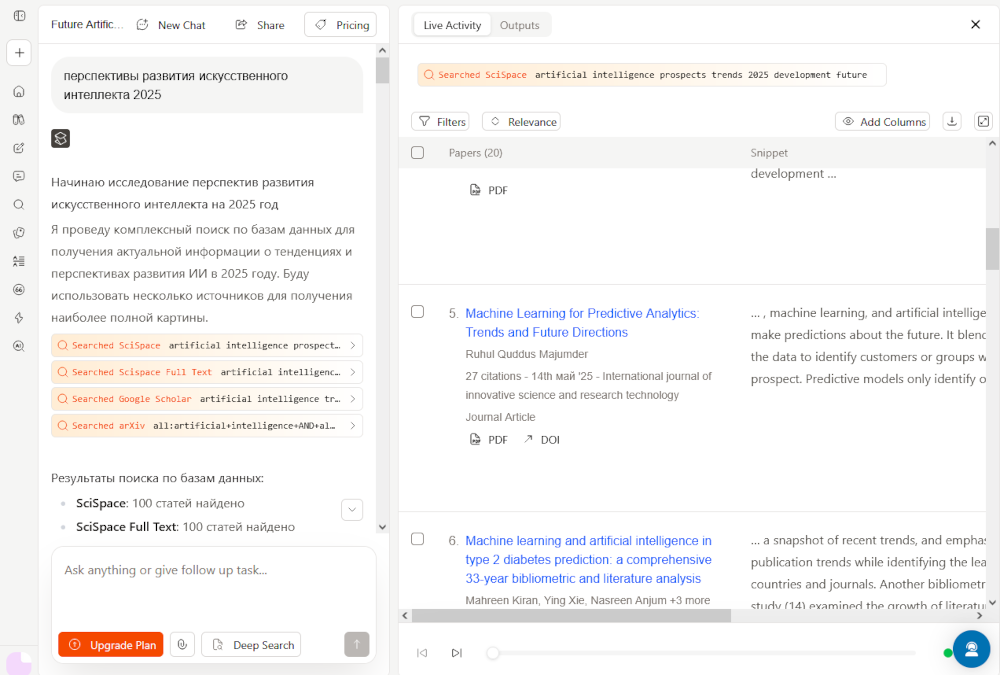Image resolution: width=1000 pixels, height=675 pixels.
Task: Switch to the Live Activity tab
Action: point(452,25)
